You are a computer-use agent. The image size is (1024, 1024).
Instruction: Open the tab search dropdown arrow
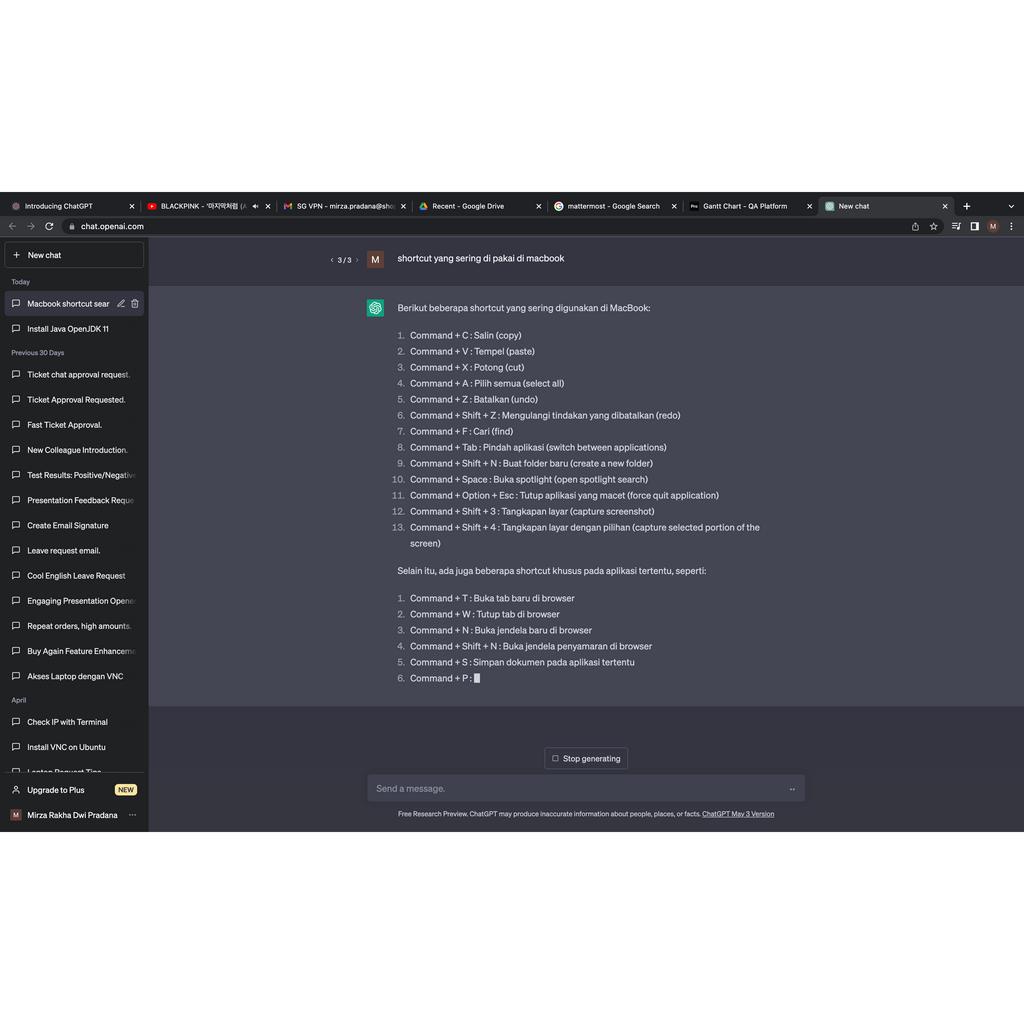[x=1011, y=207]
